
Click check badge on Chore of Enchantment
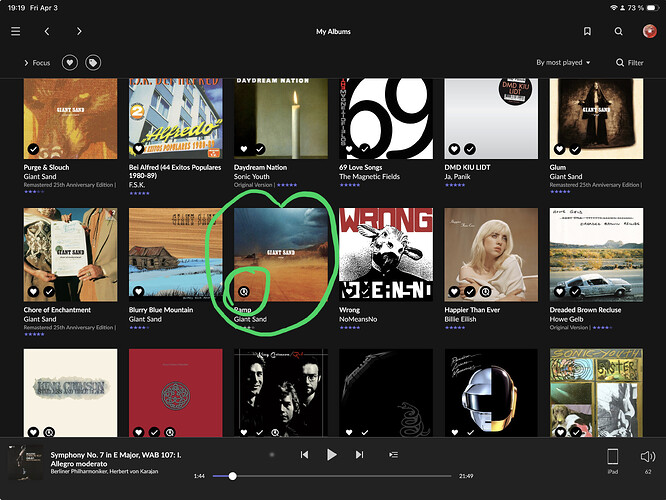tap(49, 292)
